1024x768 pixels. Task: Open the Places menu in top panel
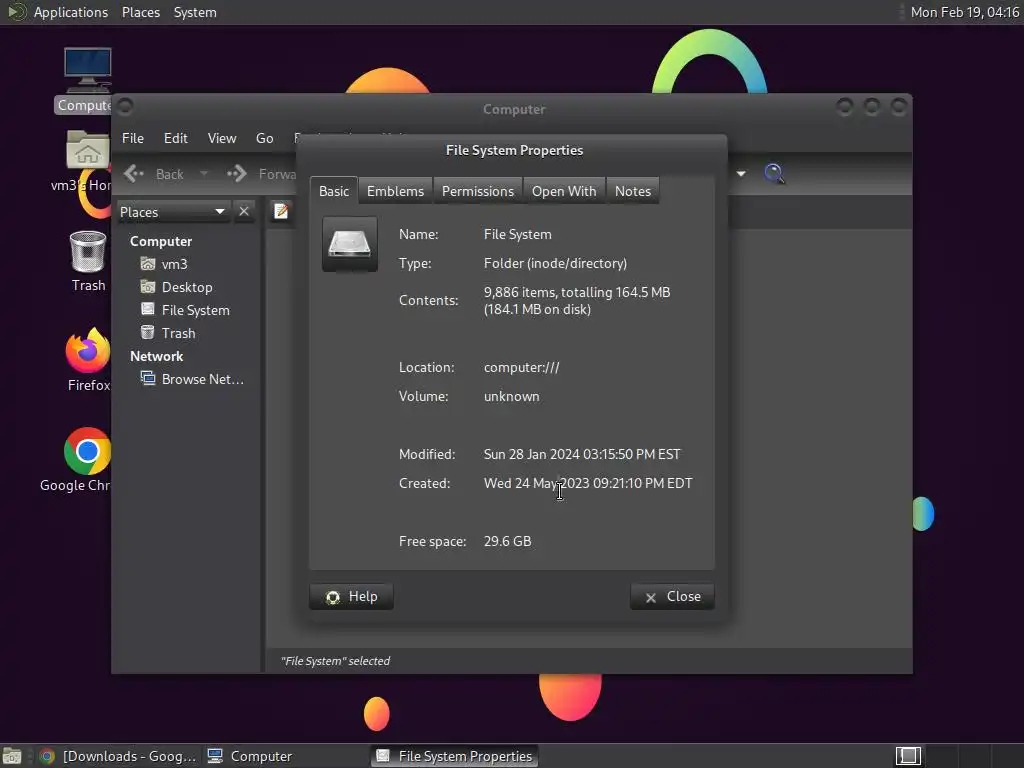[x=140, y=12]
